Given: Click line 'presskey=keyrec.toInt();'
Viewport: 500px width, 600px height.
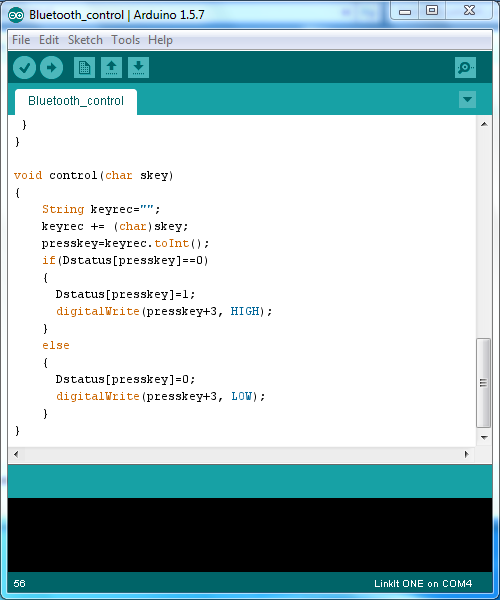Looking at the screenshot, I should (125, 243).
